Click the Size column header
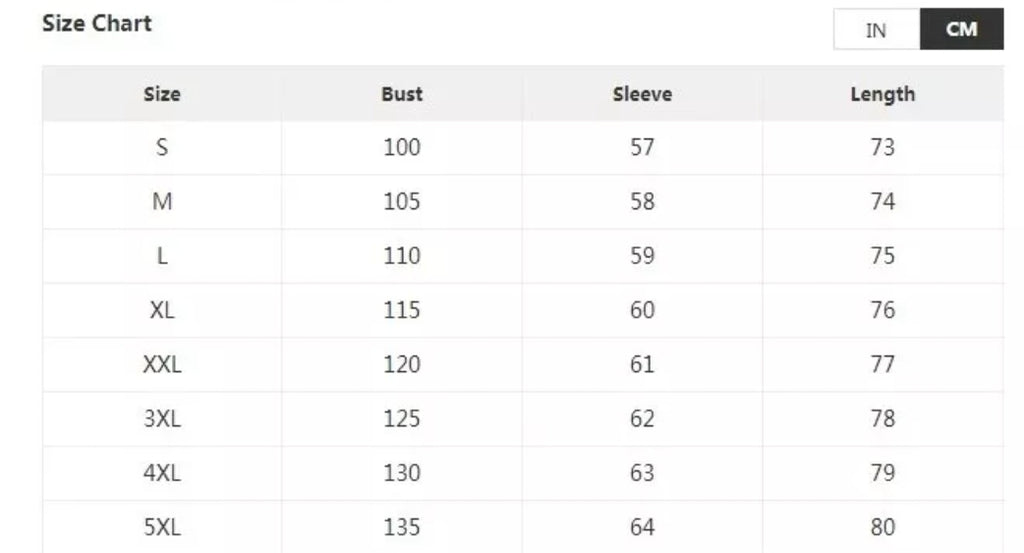1024x553 pixels. pyautogui.click(x=162, y=95)
